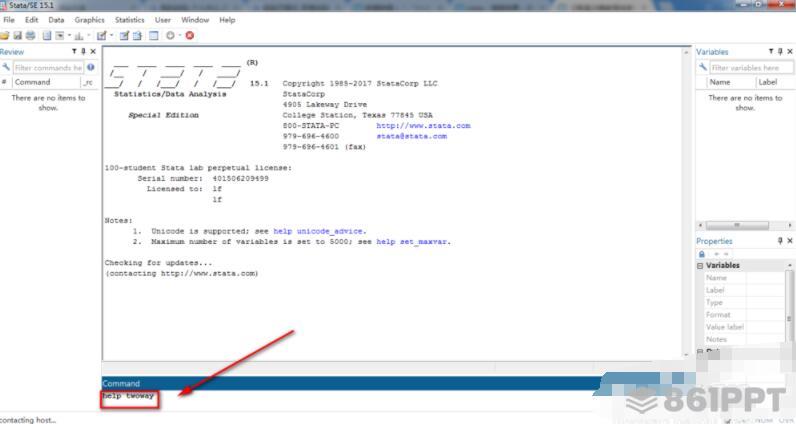
Task: Collapse the Variables section in Properties
Action: (700, 266)
